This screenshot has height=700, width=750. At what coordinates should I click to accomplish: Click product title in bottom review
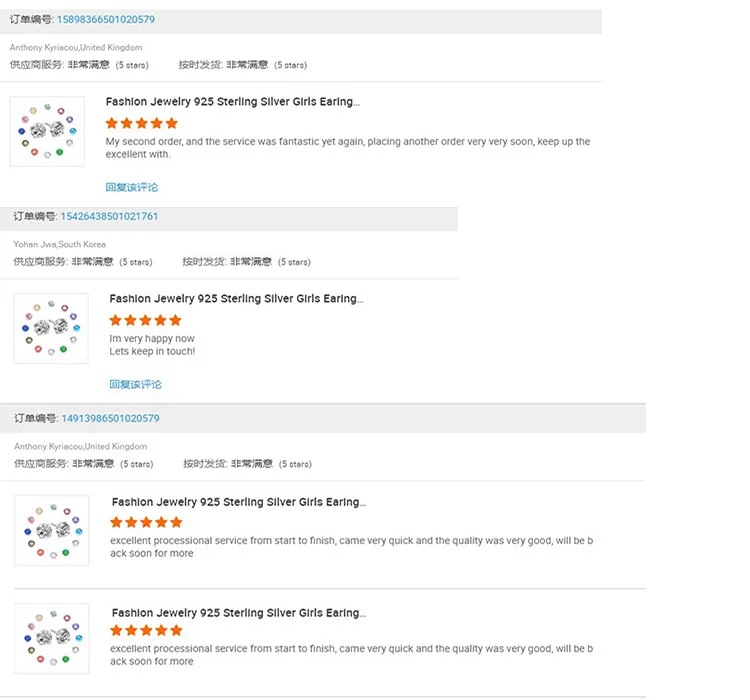click(239, 613)
